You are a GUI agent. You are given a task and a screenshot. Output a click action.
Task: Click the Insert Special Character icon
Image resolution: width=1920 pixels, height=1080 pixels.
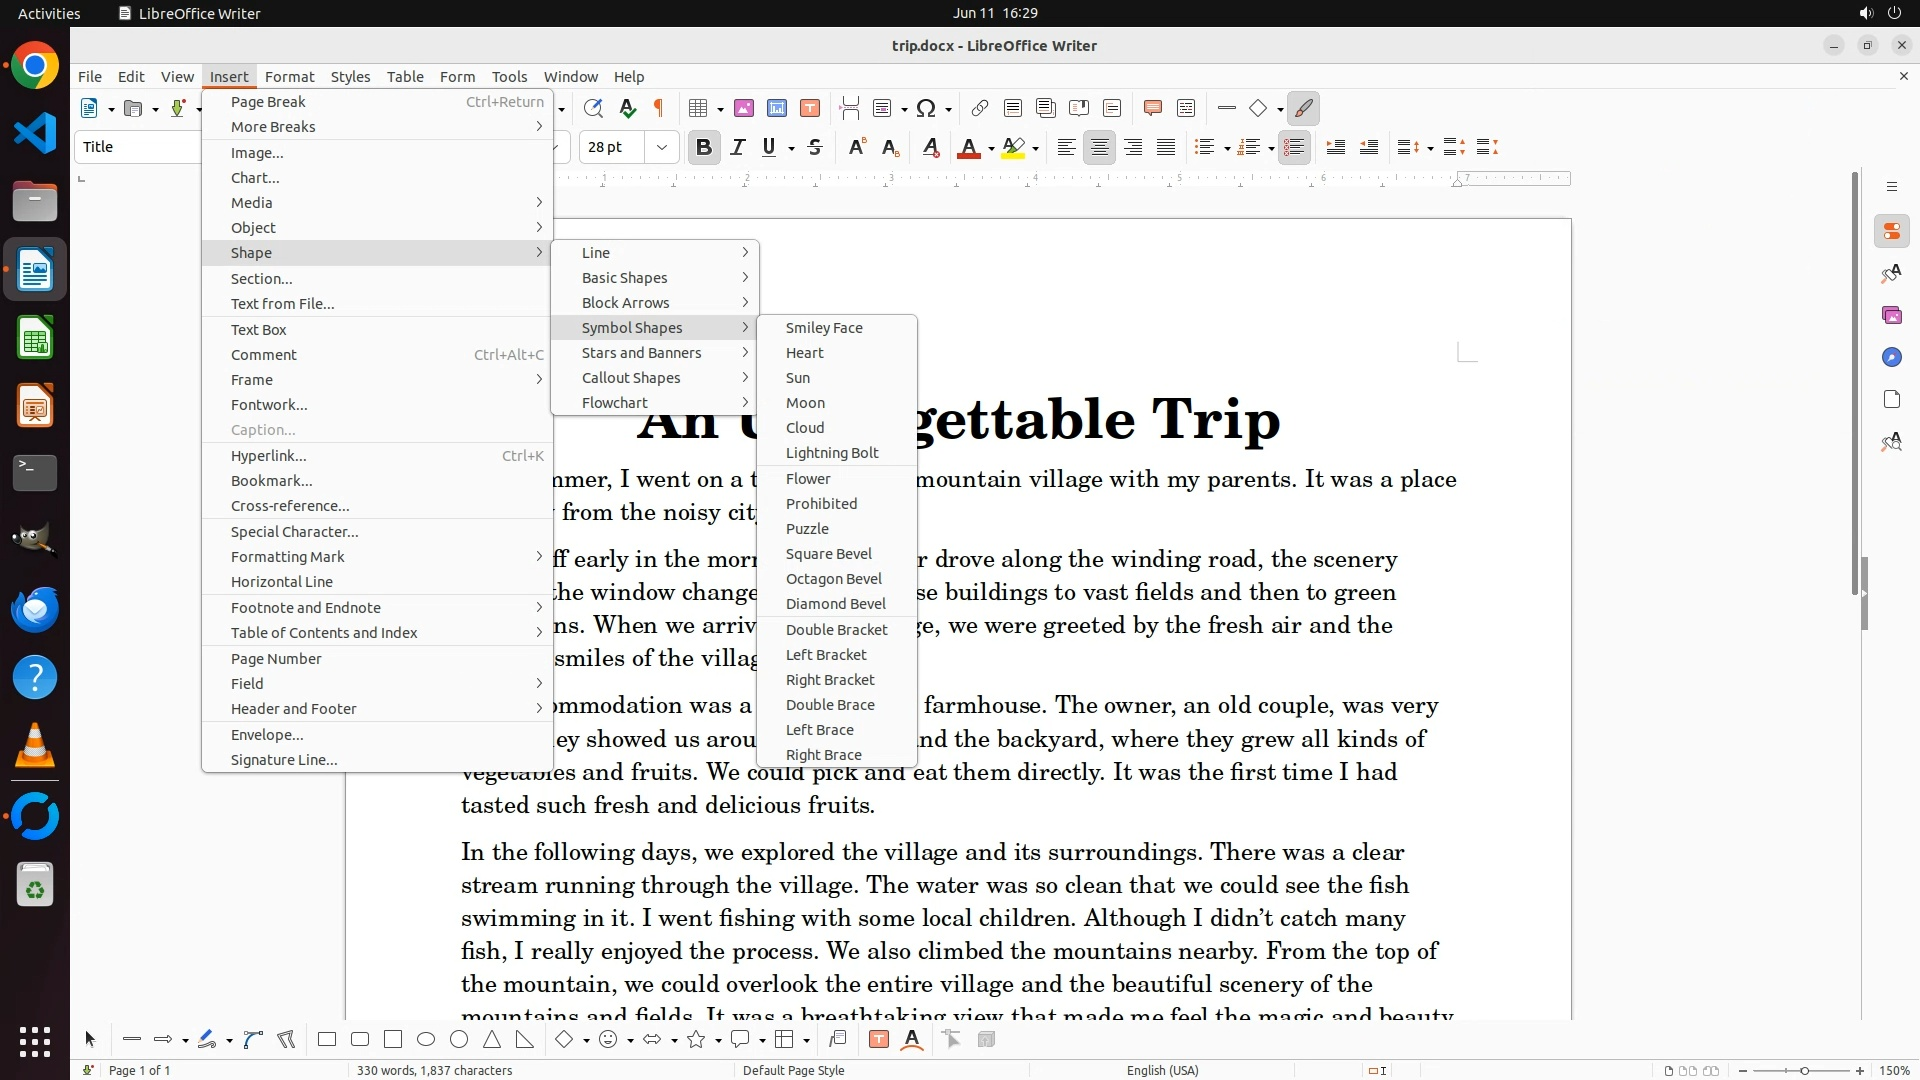tap(926, 108)
